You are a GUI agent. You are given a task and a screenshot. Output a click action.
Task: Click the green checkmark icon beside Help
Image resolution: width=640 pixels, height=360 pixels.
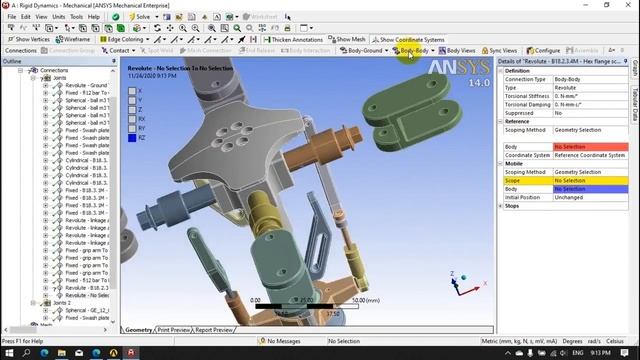click(116, 17)
